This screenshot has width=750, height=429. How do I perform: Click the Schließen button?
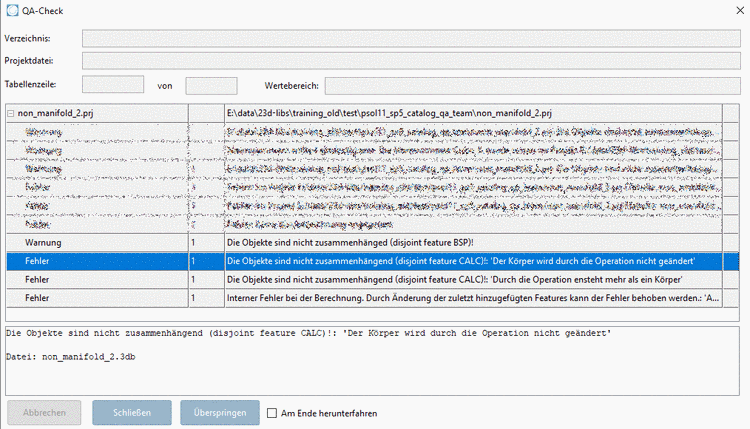tap(132, 412)
